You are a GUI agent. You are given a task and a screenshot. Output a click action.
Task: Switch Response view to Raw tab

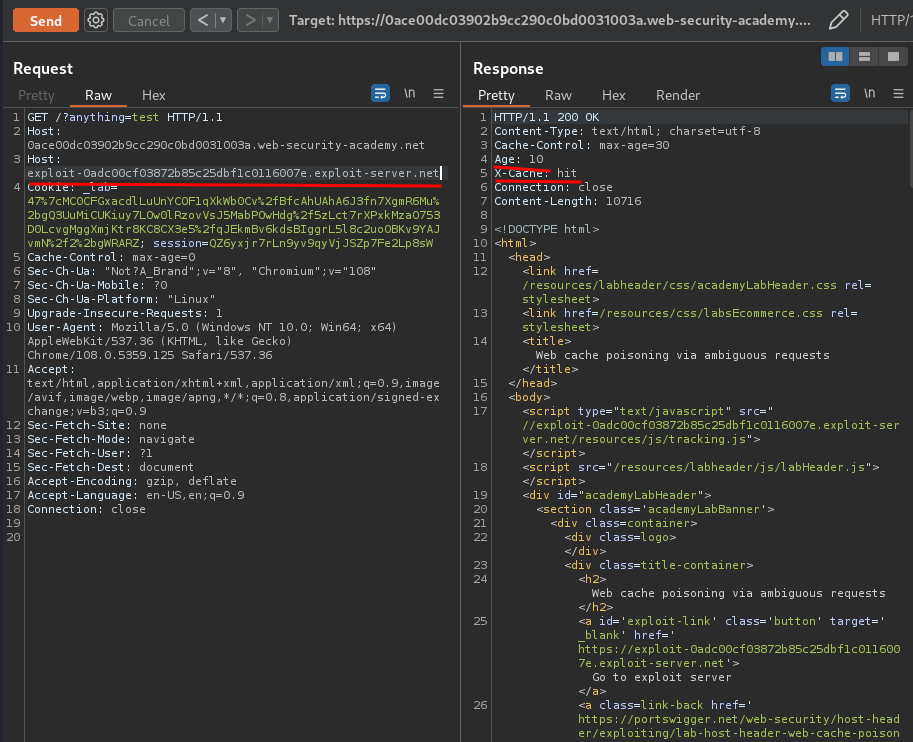(x=558, y=95)
